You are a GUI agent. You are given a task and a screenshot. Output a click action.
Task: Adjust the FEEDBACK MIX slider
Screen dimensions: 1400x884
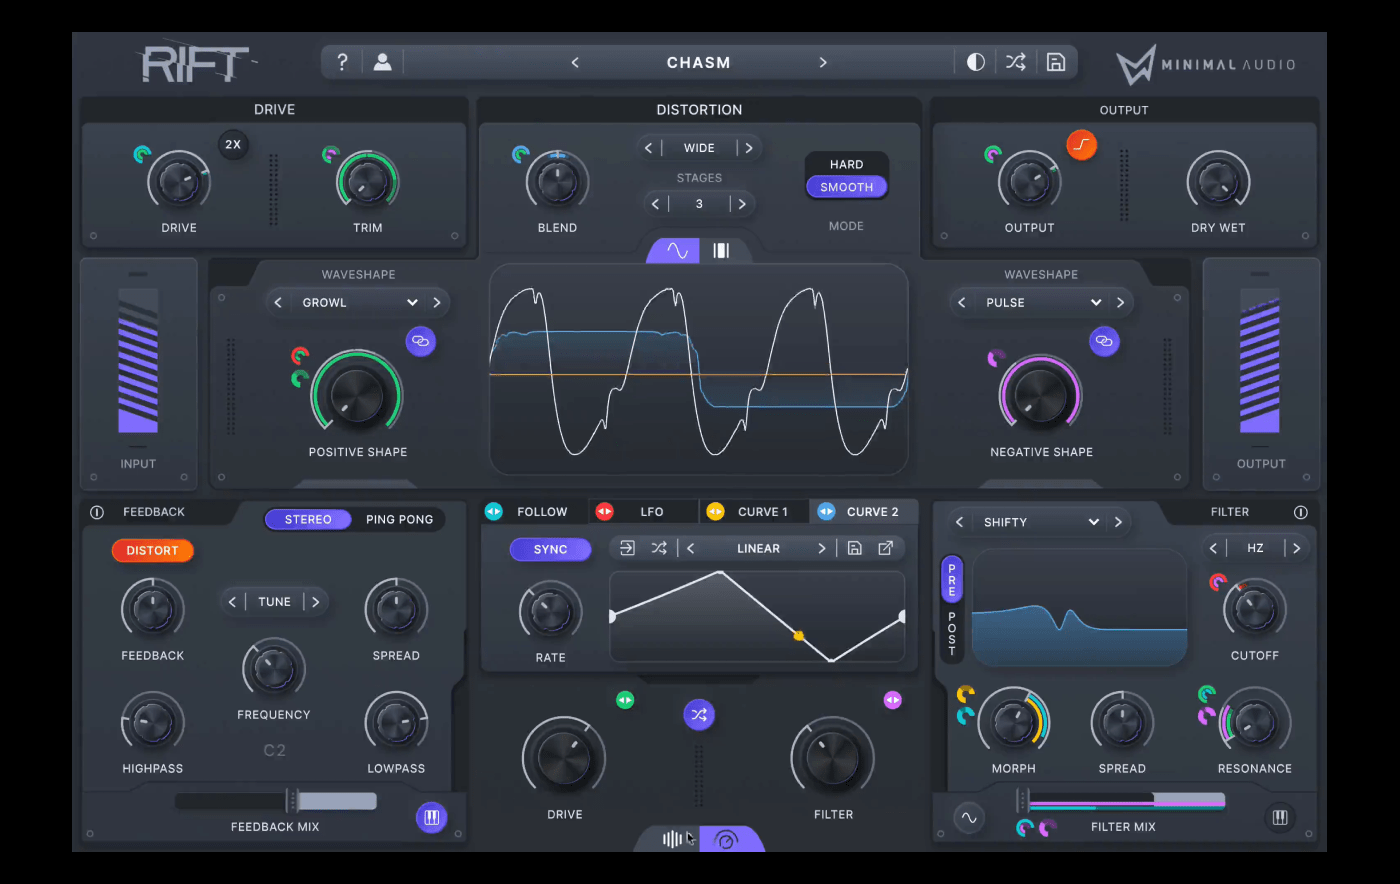click(x=276, y=801)
